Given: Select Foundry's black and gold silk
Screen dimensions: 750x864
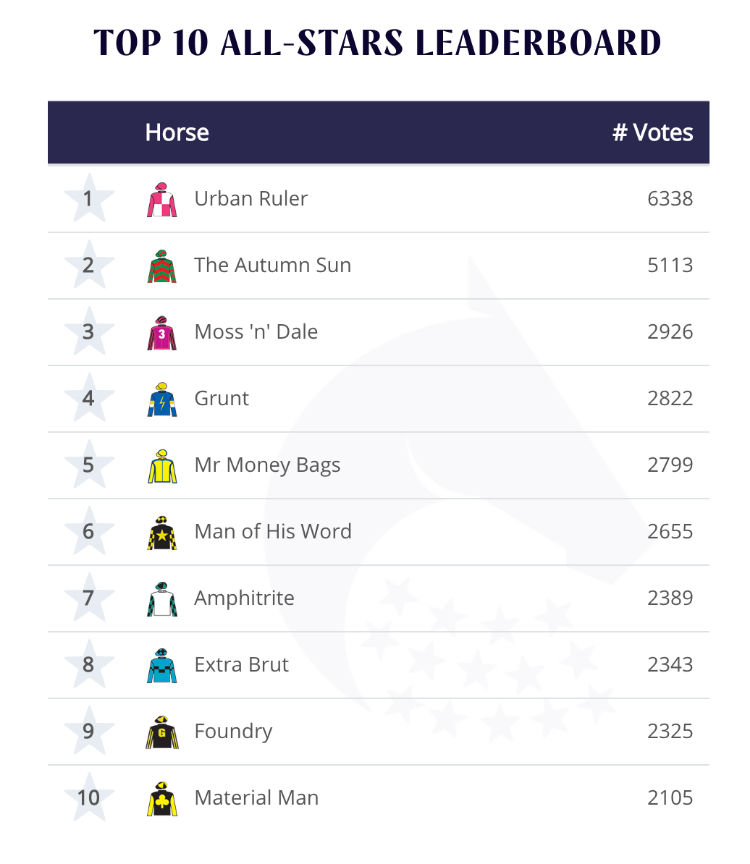Looking at the screenshot, I should pyautogui.click(x=162, y=732).
